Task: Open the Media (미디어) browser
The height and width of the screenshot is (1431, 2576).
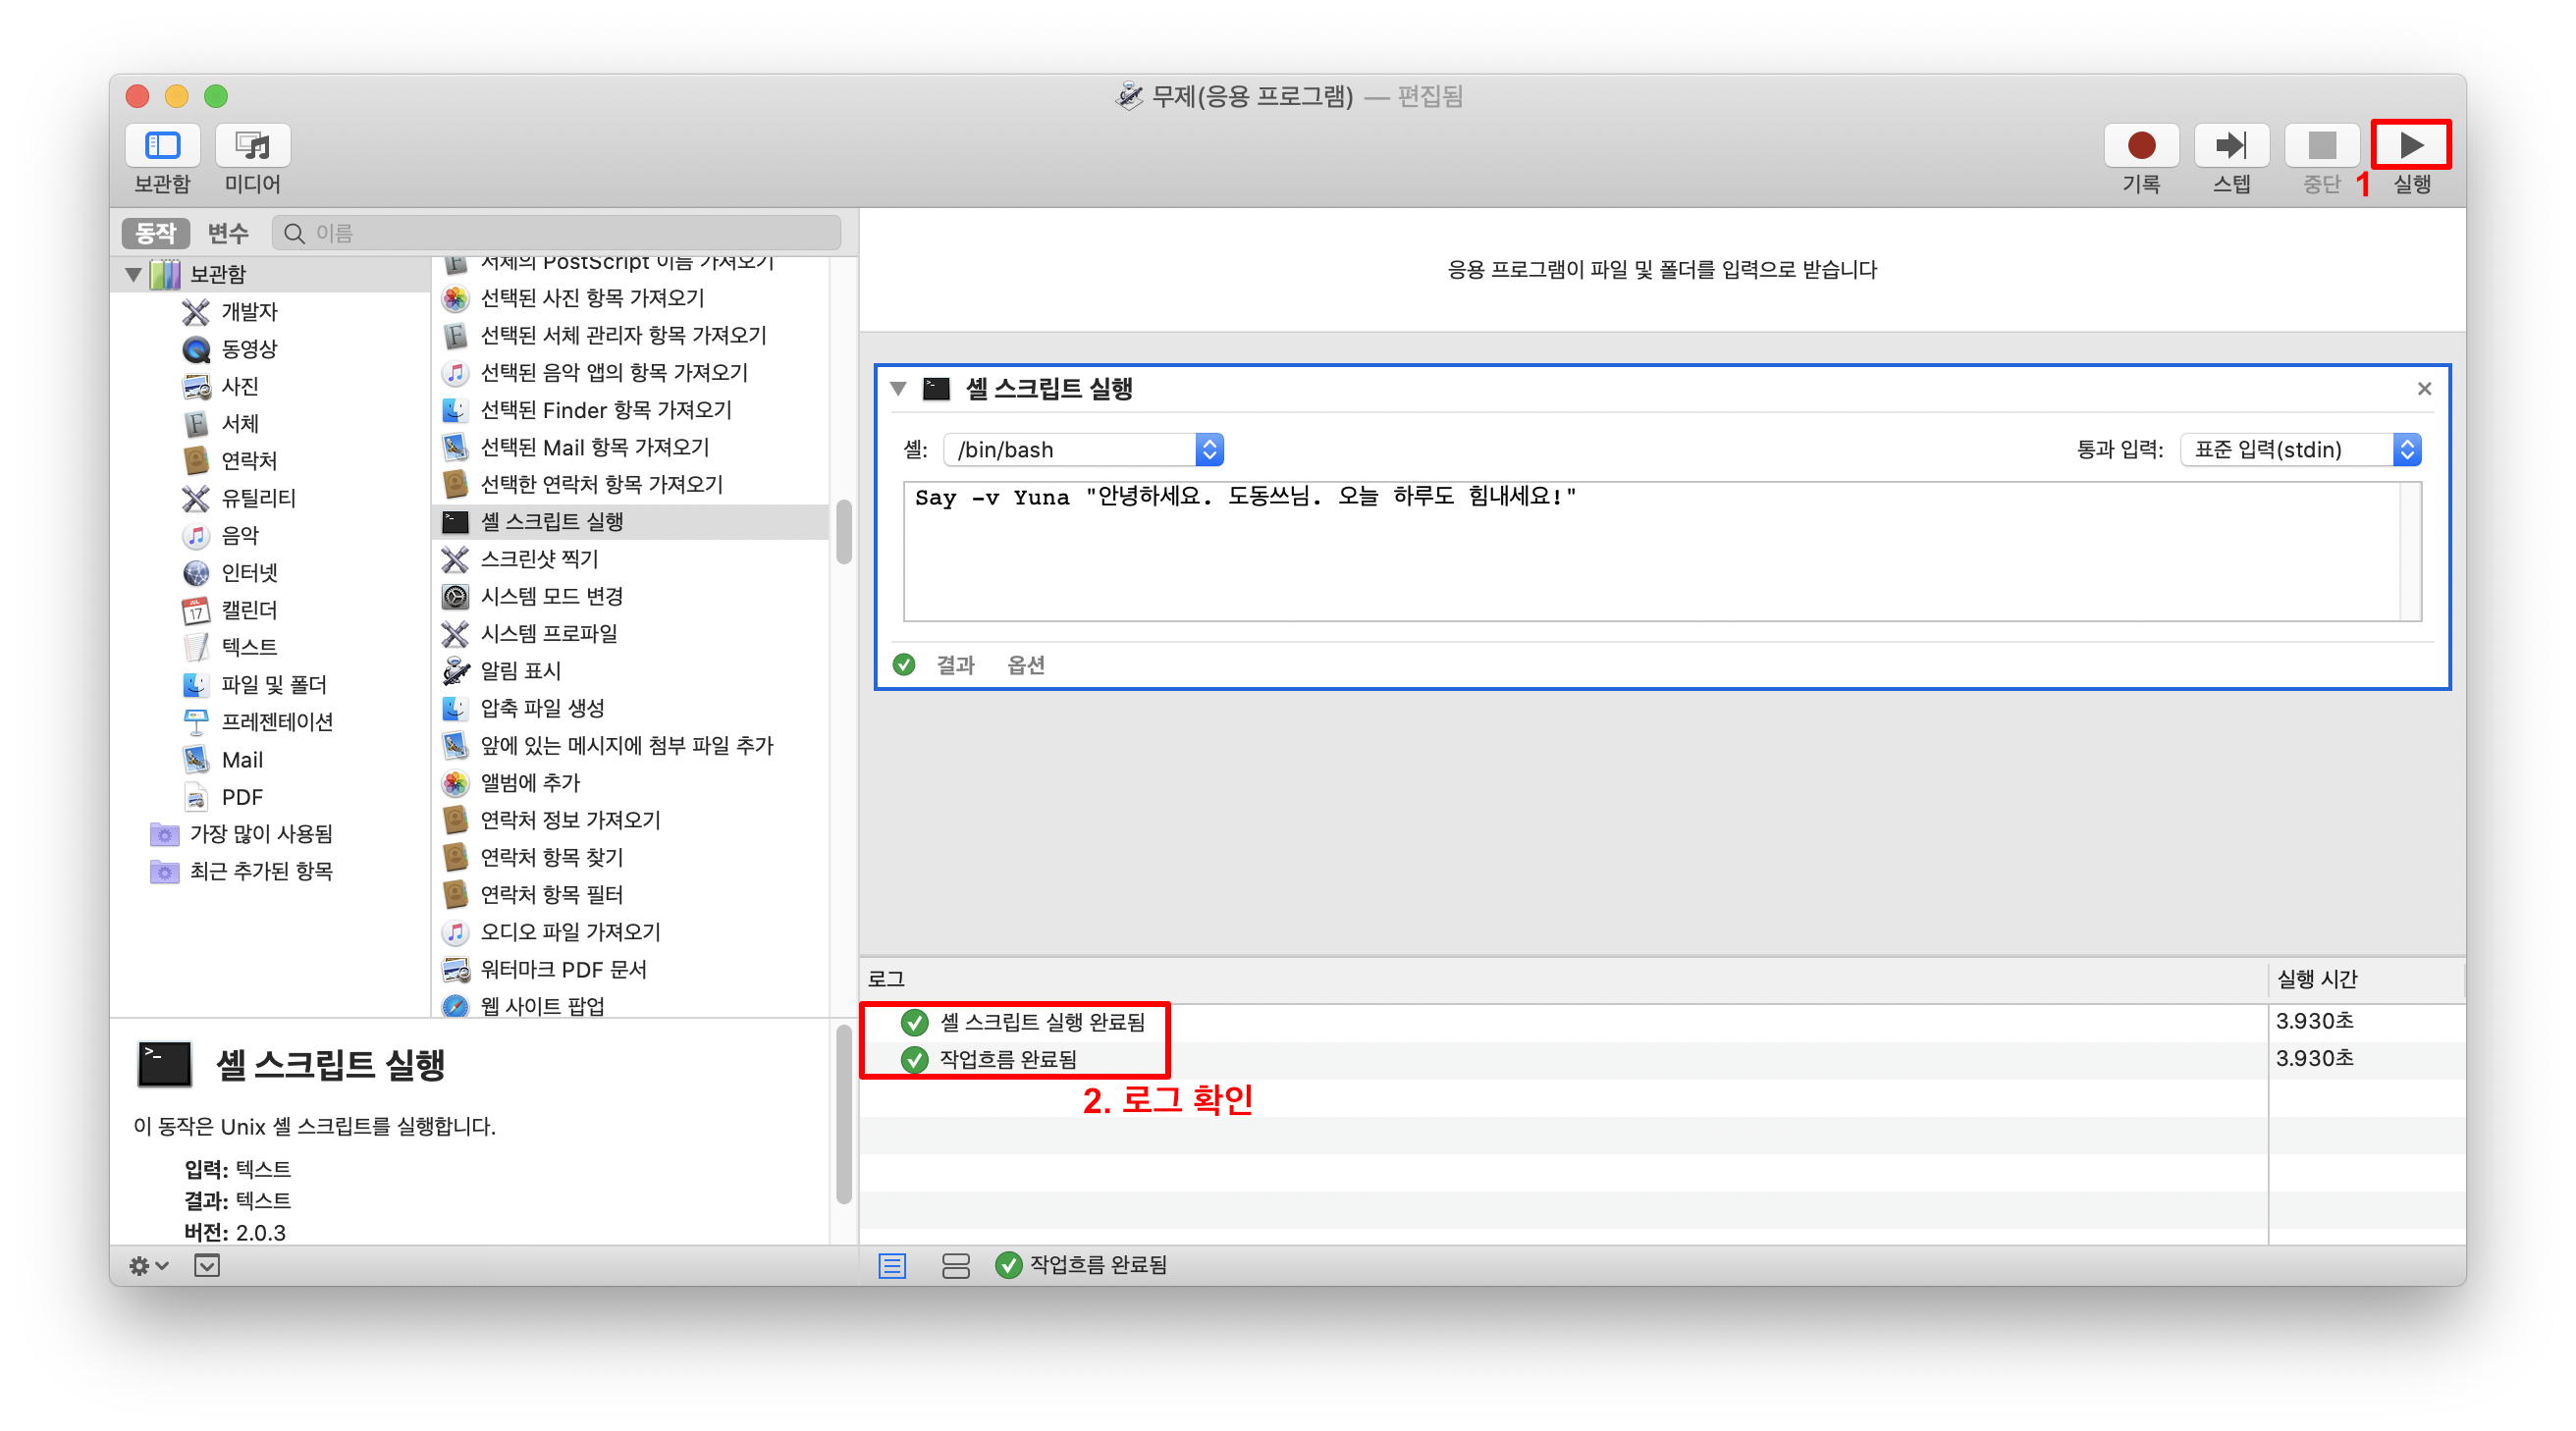Action: (x=252, y=146)
